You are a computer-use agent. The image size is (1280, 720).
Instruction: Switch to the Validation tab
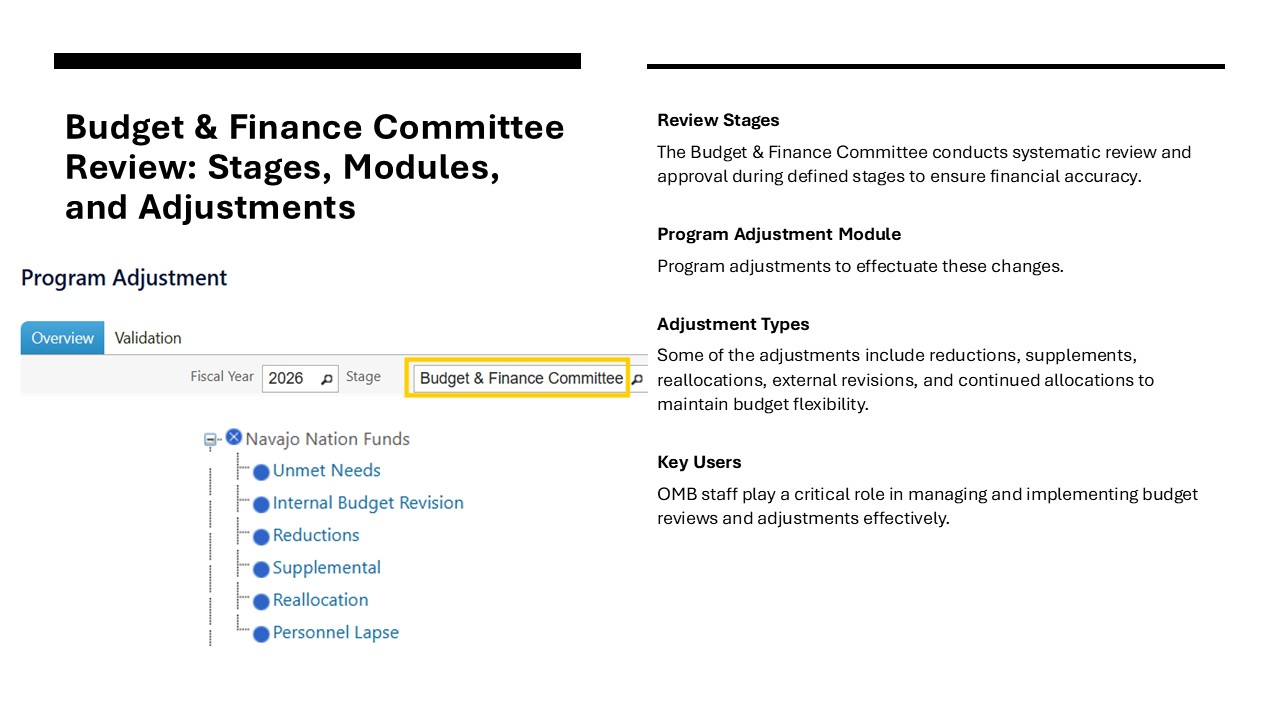point(148,338)
